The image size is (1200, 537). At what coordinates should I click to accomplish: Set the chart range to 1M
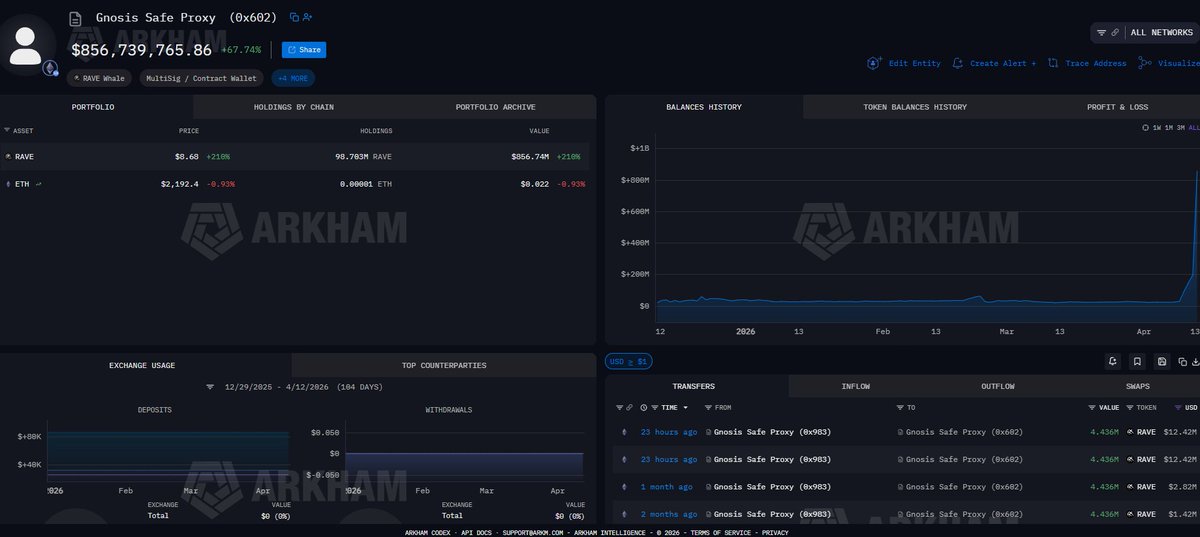pyautogui.click(x=1169, y=128)
